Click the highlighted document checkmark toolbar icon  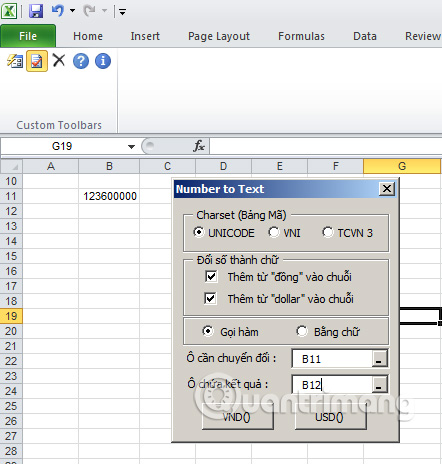(x=37, y=61)
